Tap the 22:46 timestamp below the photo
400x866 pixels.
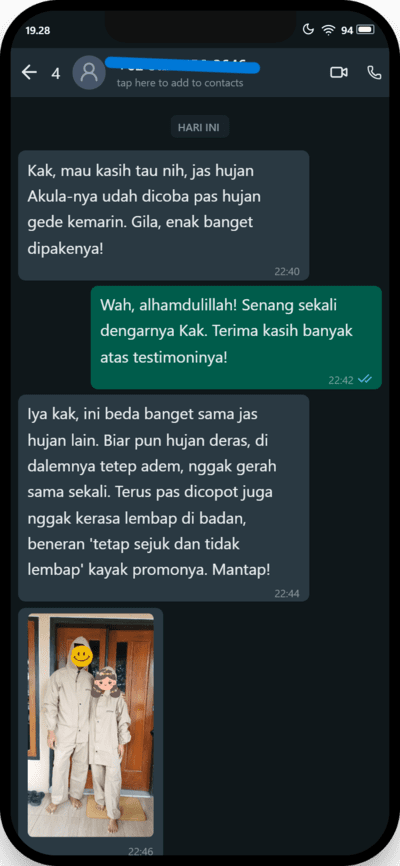[x=141, y=851]
